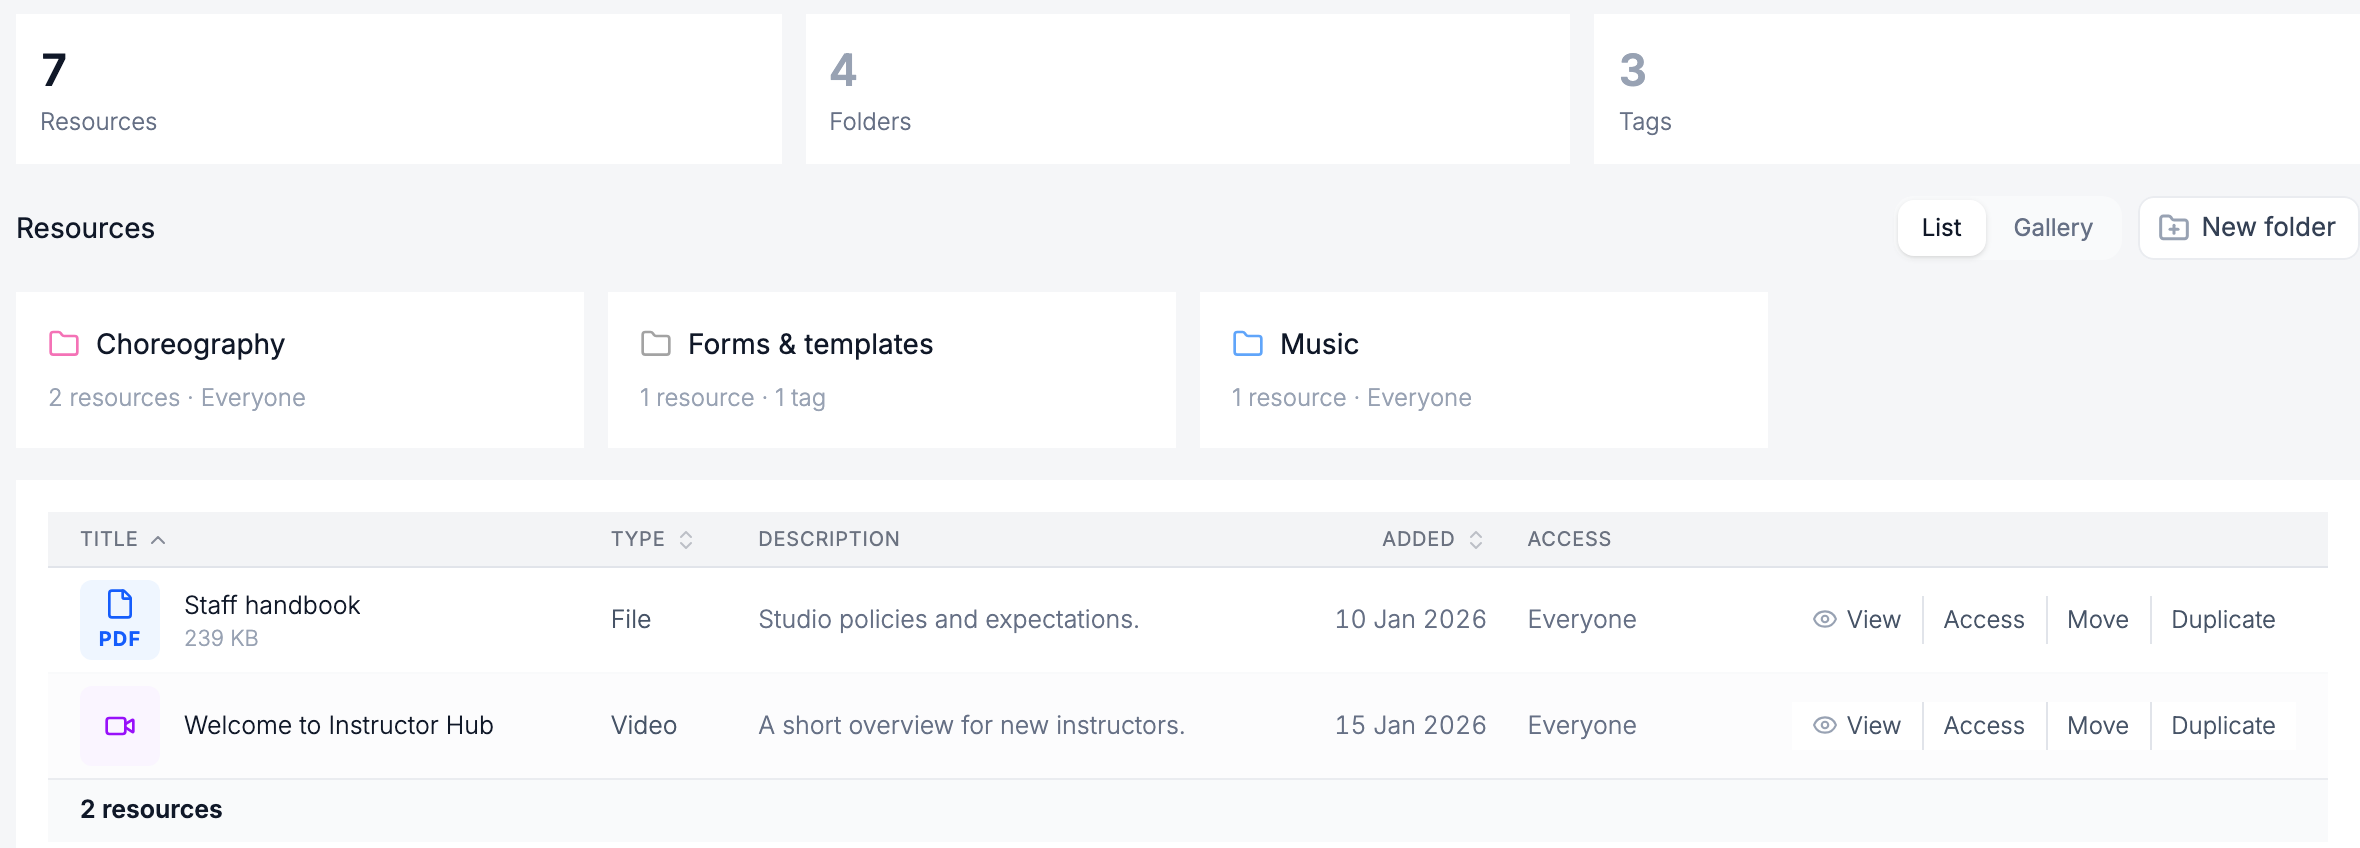
Task: View the Welcome to Instructor Hub video
Action: (1857, 726)
